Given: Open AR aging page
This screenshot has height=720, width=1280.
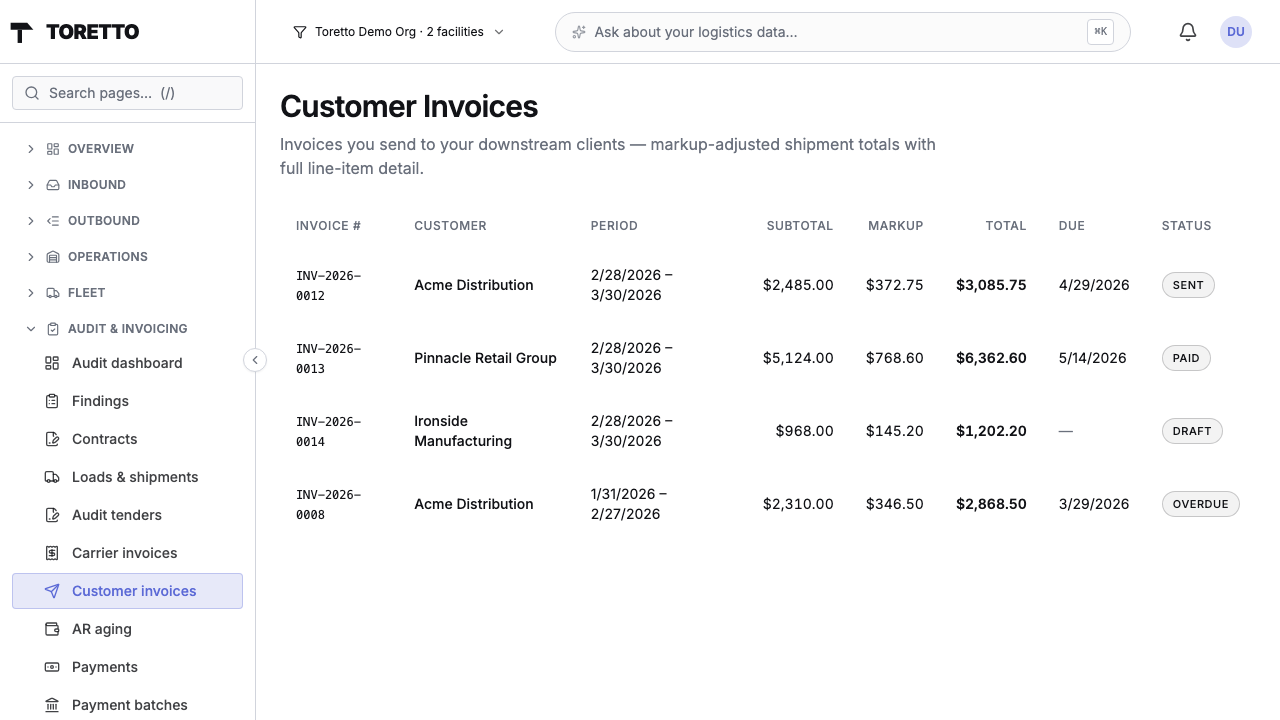Looking at the screenshot, I should click(x=127, y=629).
